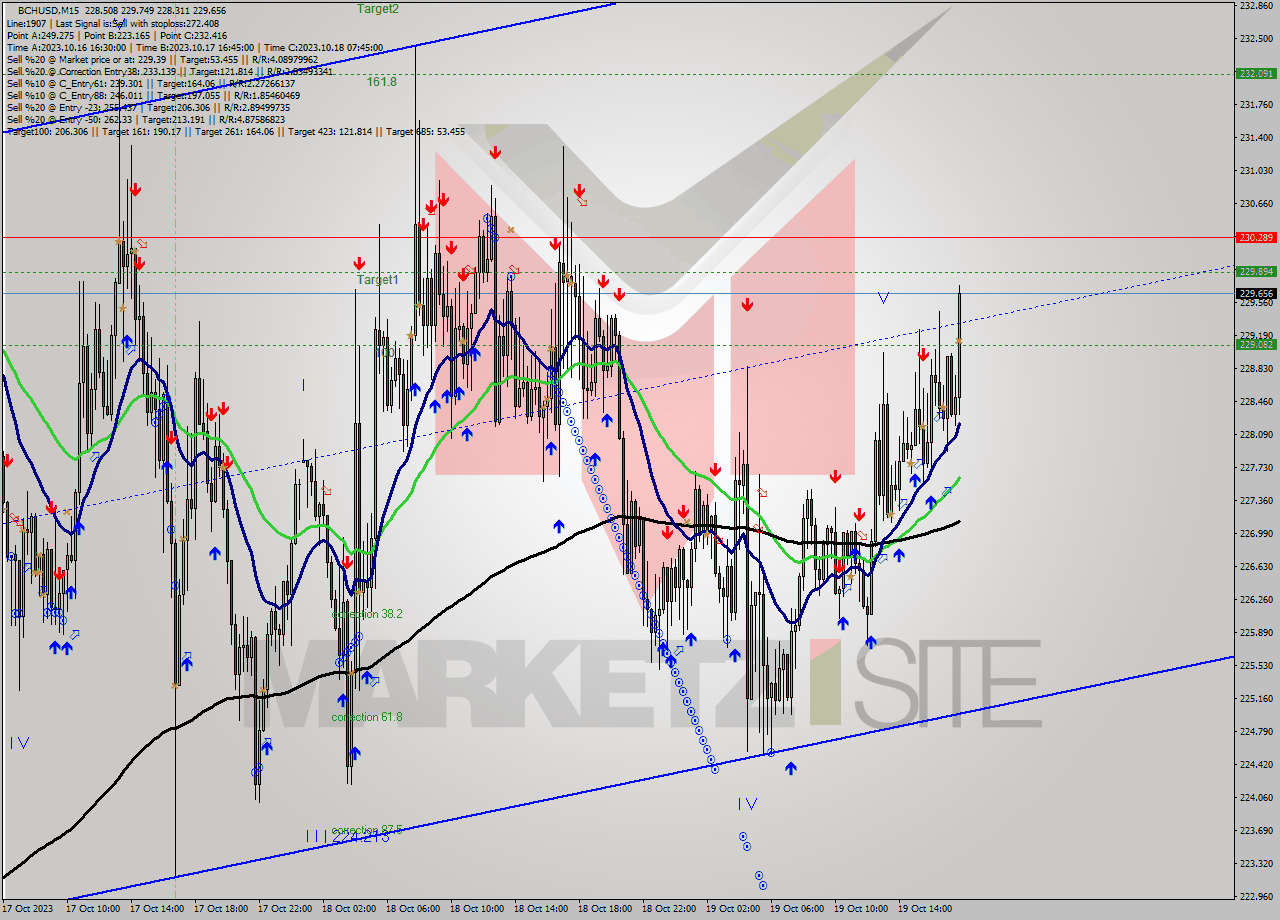1280x920 pixels.
Task: Click the '18 Oct 14:00' time label
Action: [x=541, y=909]
